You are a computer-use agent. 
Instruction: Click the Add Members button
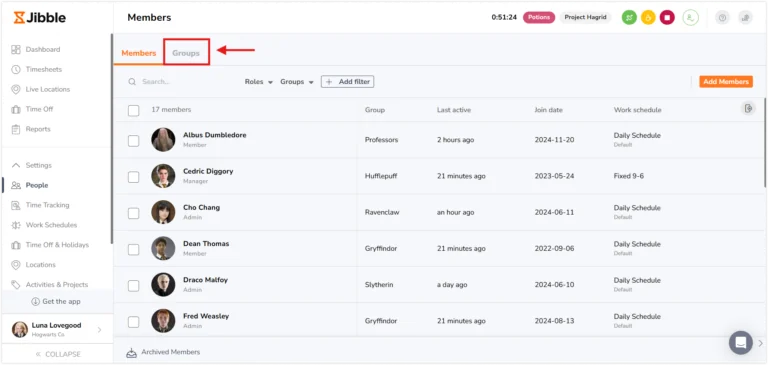pos(726,82)
